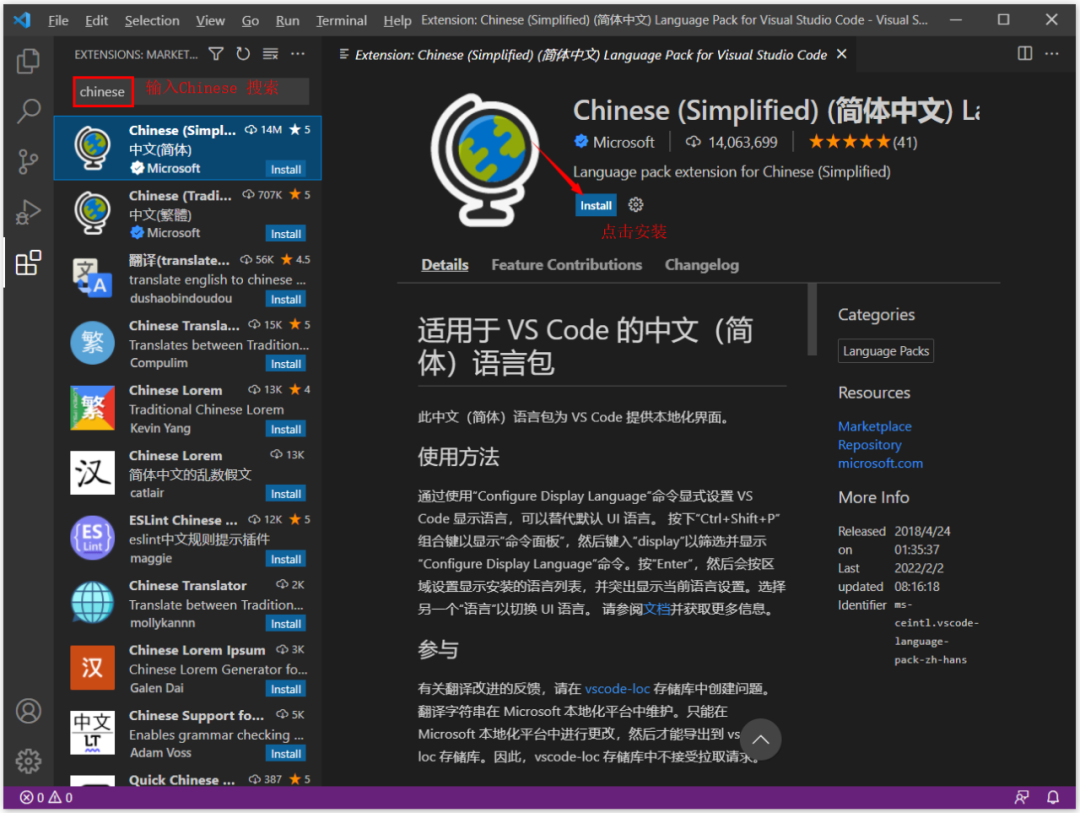Open the Filter Extensions dropdown
The height and width of the screenshot is (813, 1080).
pyautogui.click(x=215, y=54)
